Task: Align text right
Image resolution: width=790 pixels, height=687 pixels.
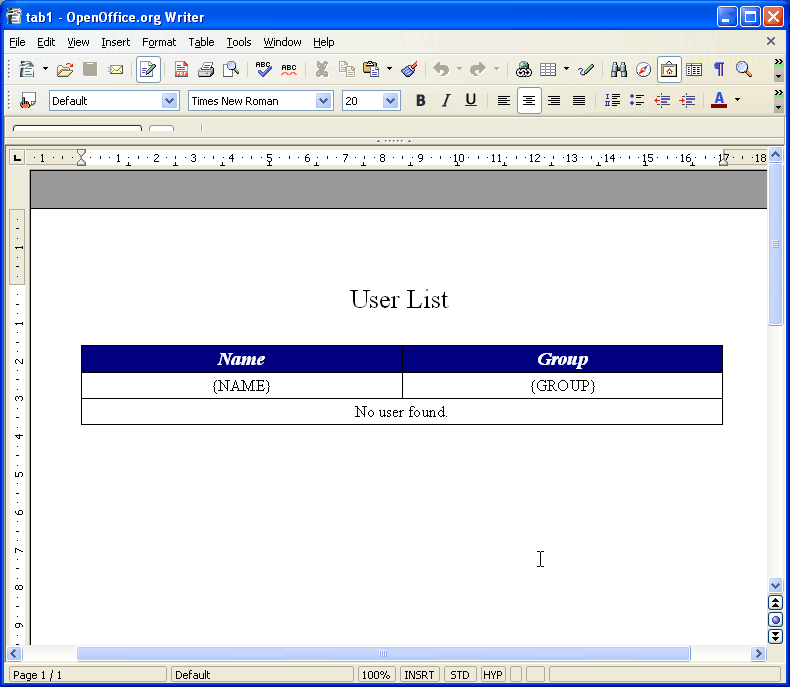Action: (x=554, y=101)
